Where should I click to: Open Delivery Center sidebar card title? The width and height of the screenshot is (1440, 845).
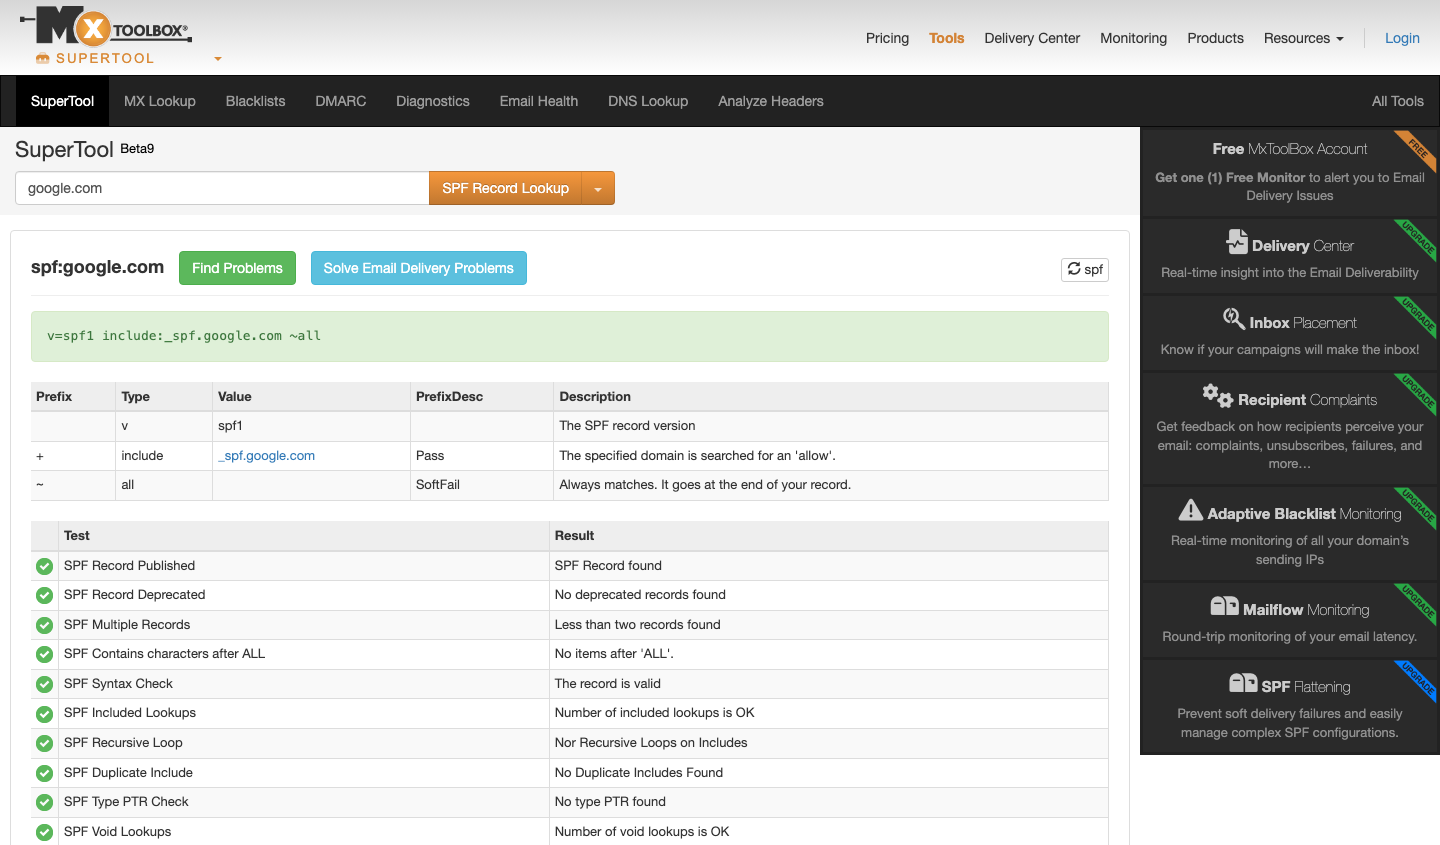(x=1302, y=246)
